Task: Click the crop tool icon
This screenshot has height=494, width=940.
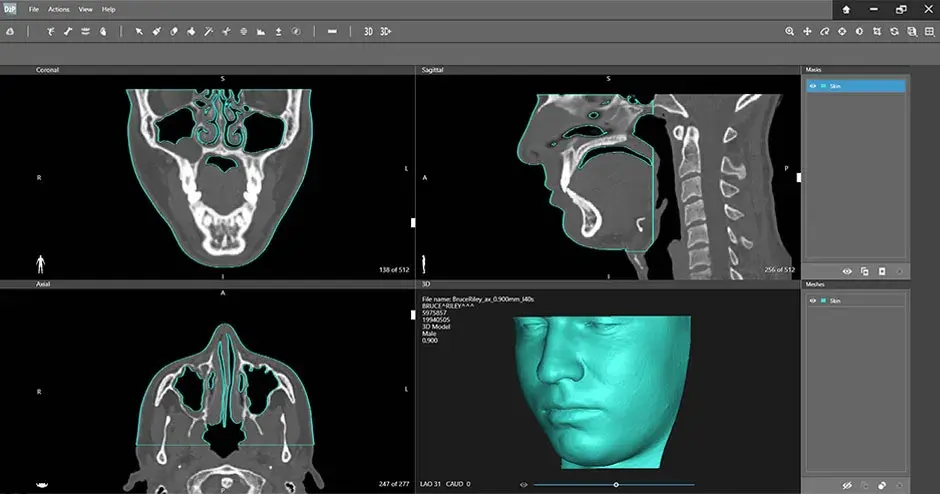Action: (x=877, y=31)
